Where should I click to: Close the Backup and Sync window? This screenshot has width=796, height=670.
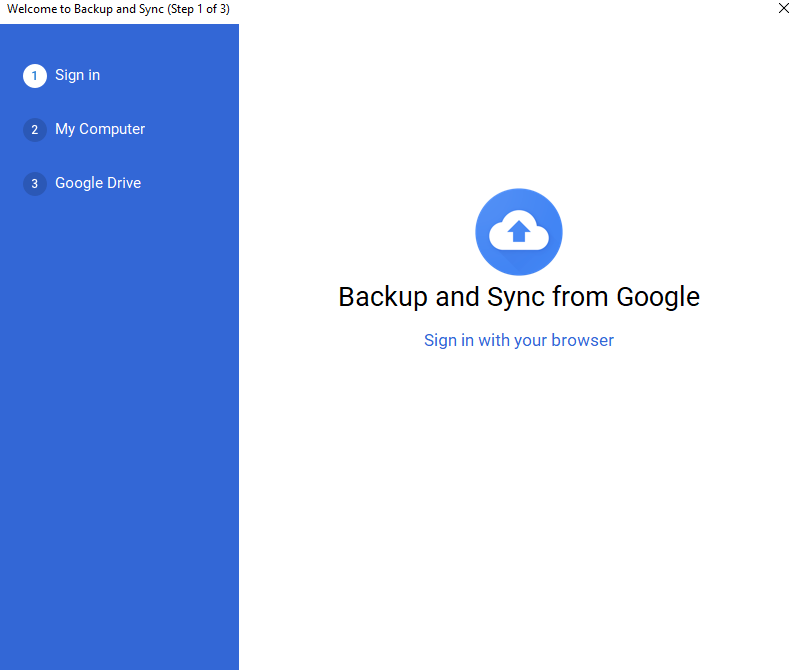point(783,8)
